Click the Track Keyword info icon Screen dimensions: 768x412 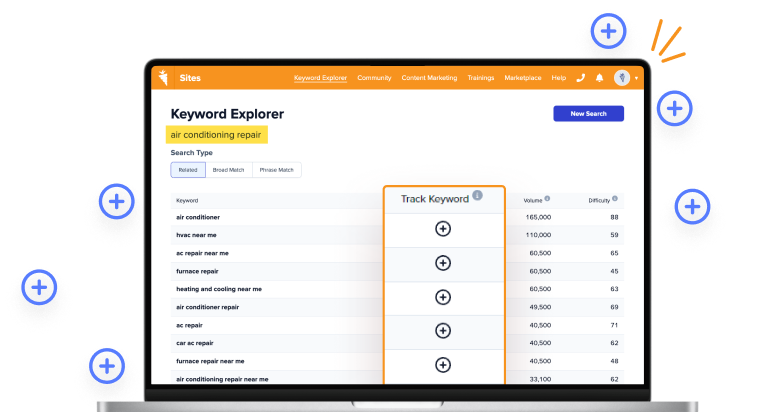click(x=477, y=196)
